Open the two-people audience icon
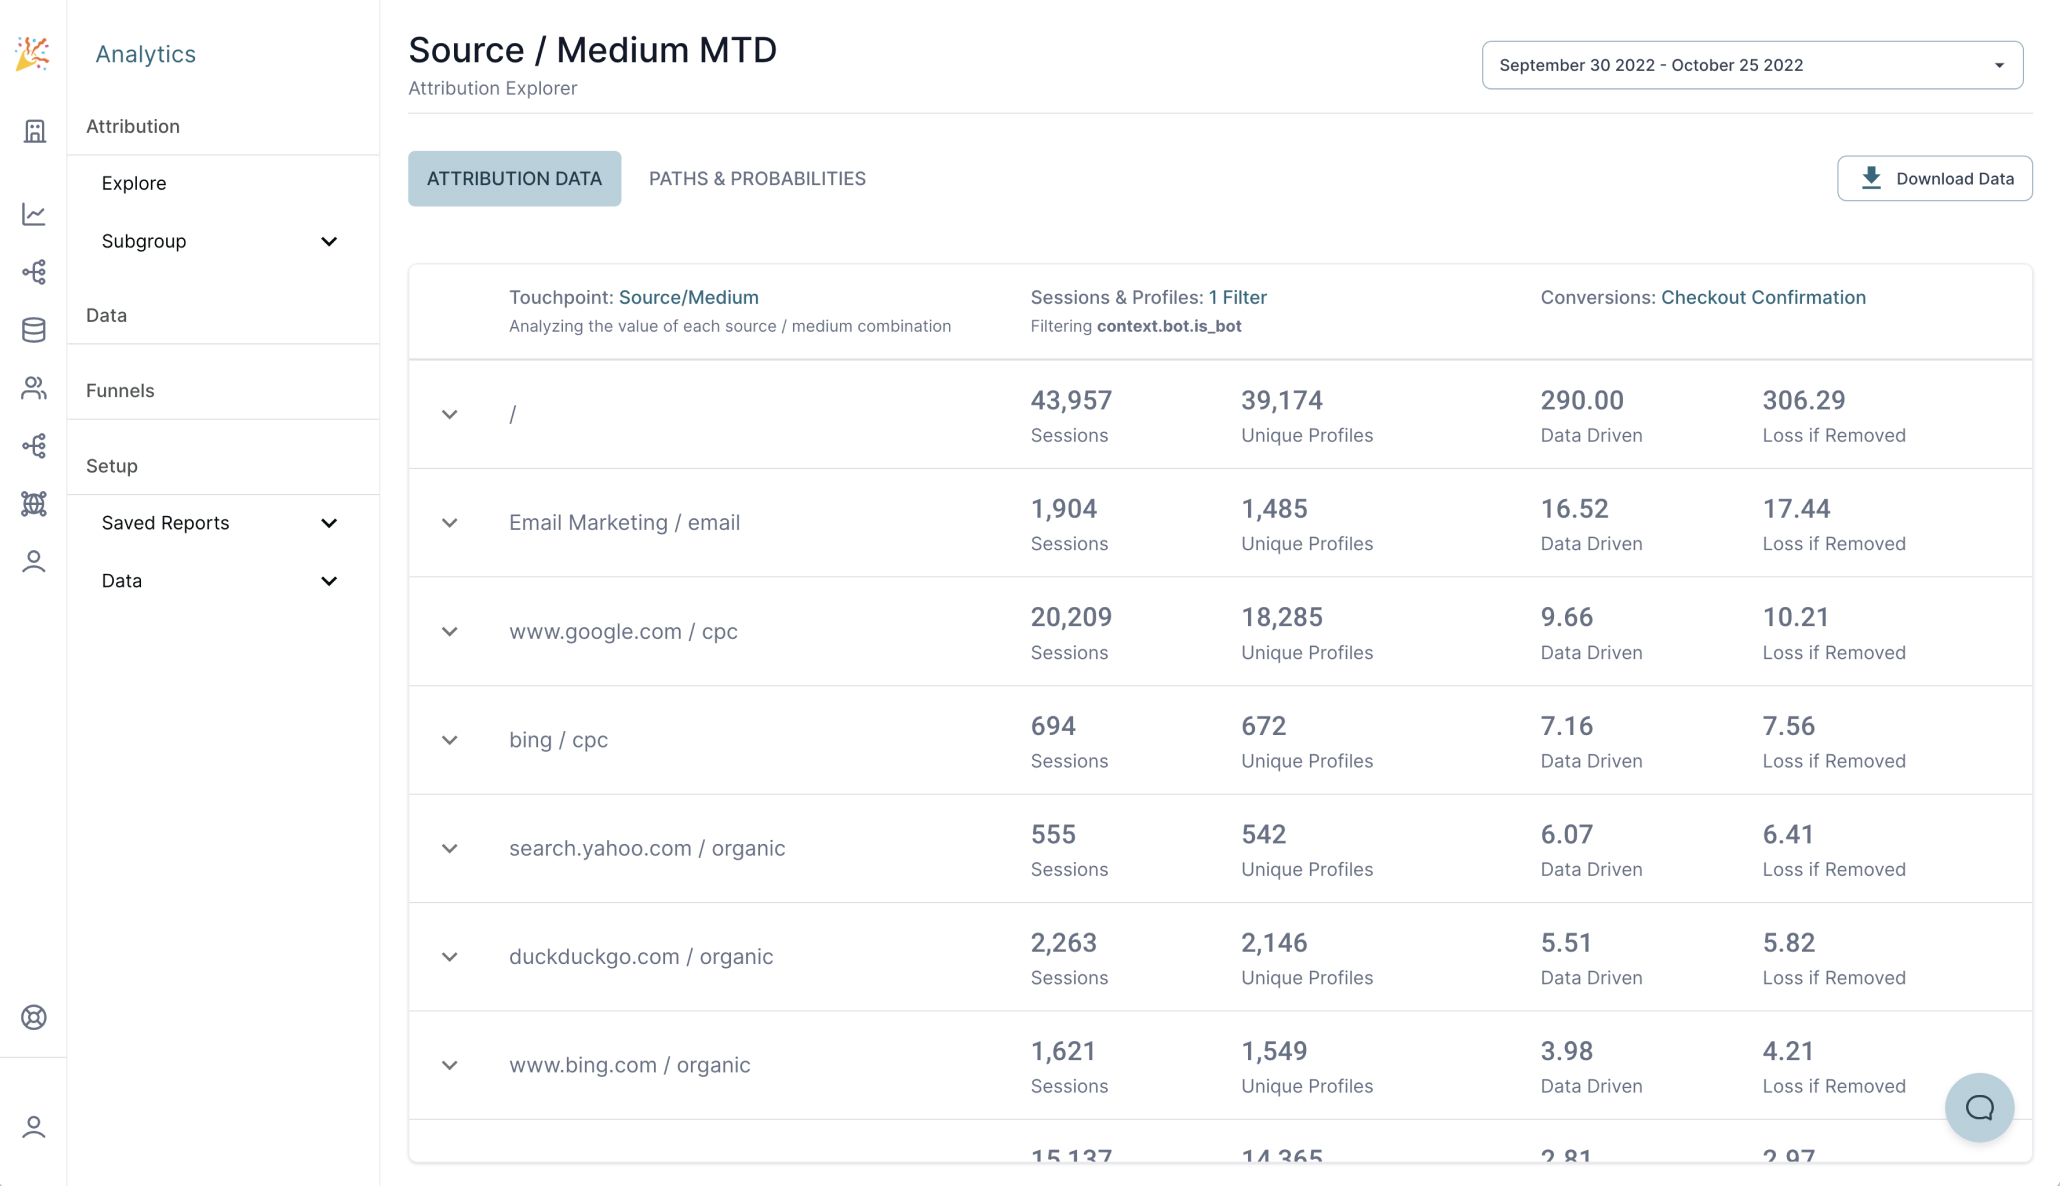This screenshot has height=1186, width=2060. click(34, 388)
